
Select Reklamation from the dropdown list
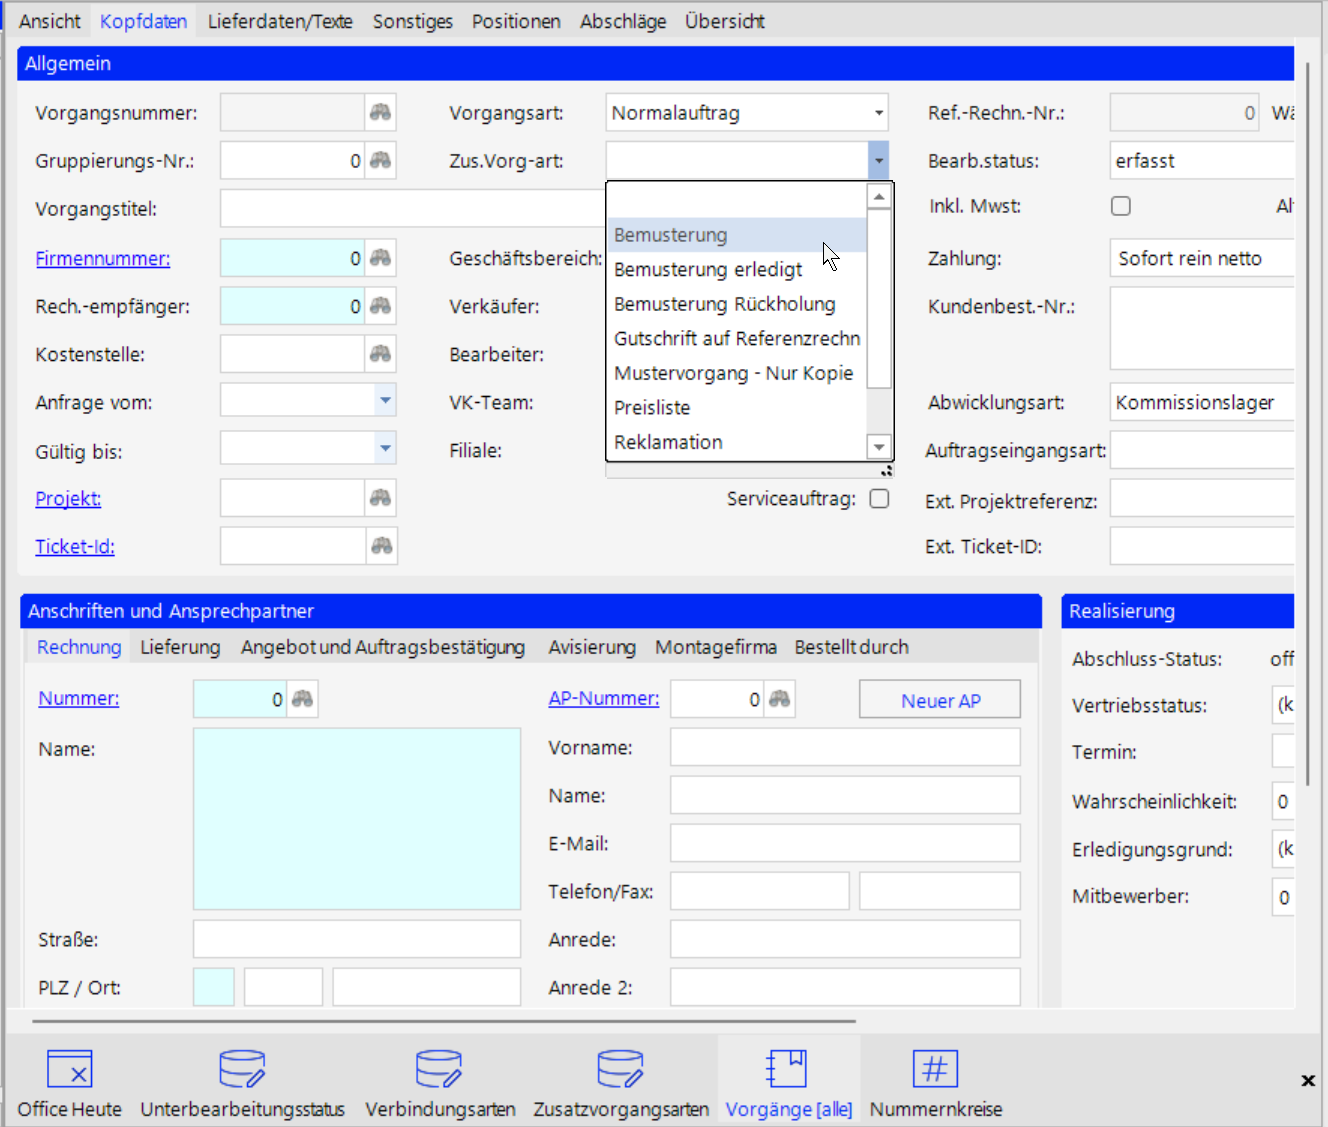pyautogui.click(x=668, y=442)
